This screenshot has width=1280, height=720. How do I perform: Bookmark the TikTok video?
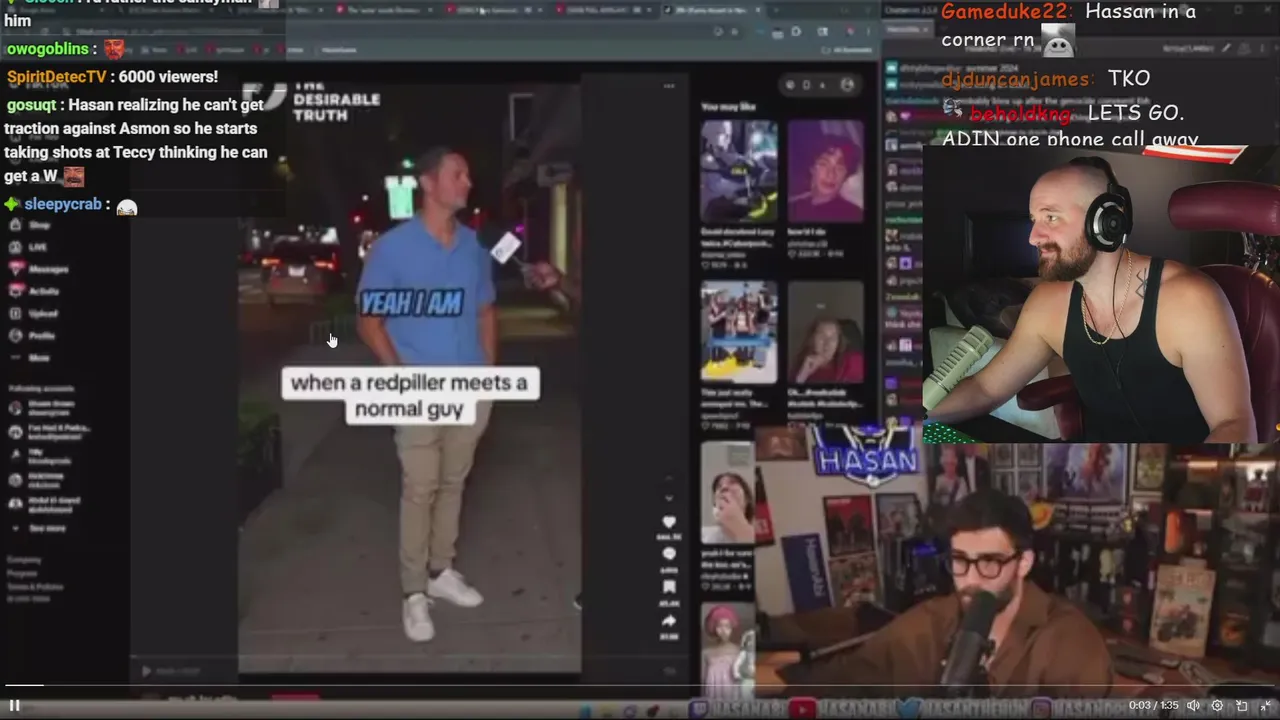pos(669,587)
